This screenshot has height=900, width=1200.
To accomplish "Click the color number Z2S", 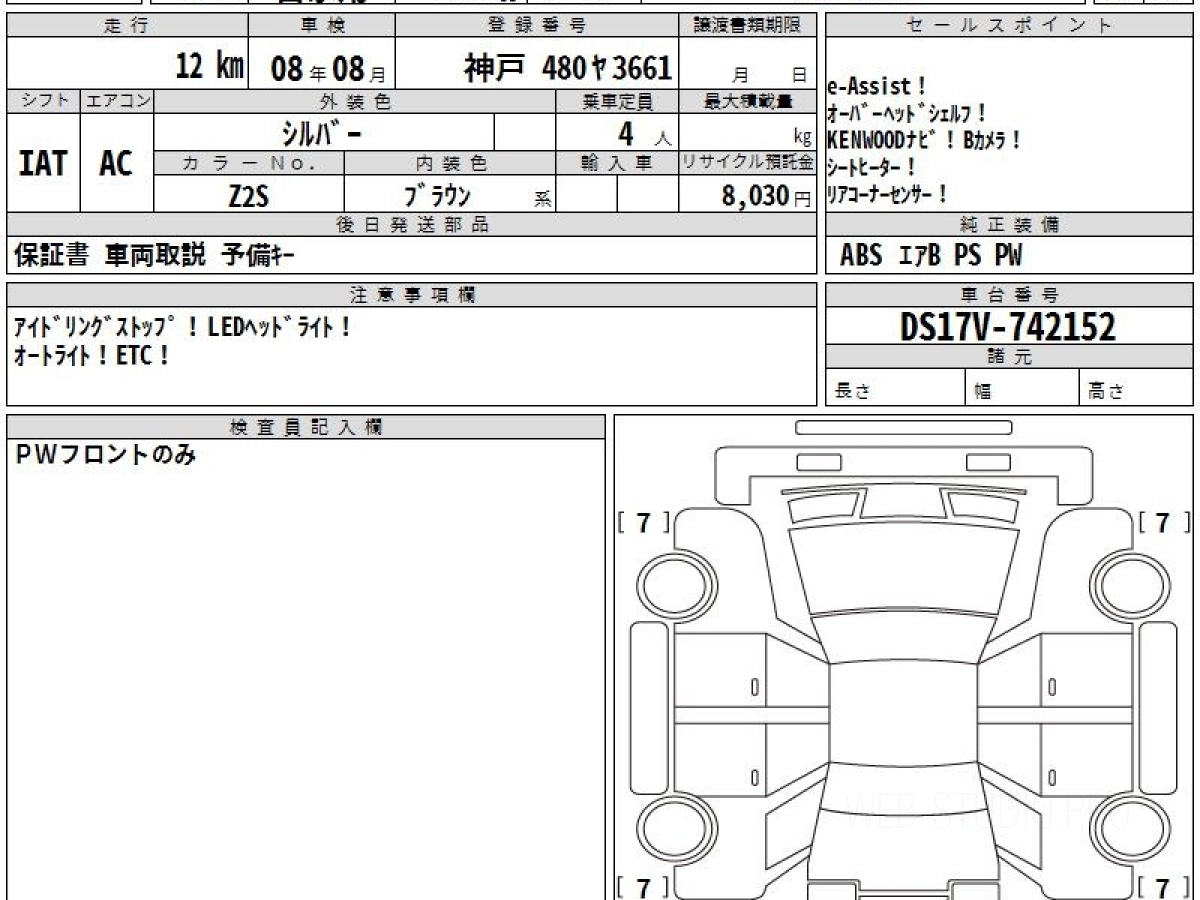I will point(248,196).
